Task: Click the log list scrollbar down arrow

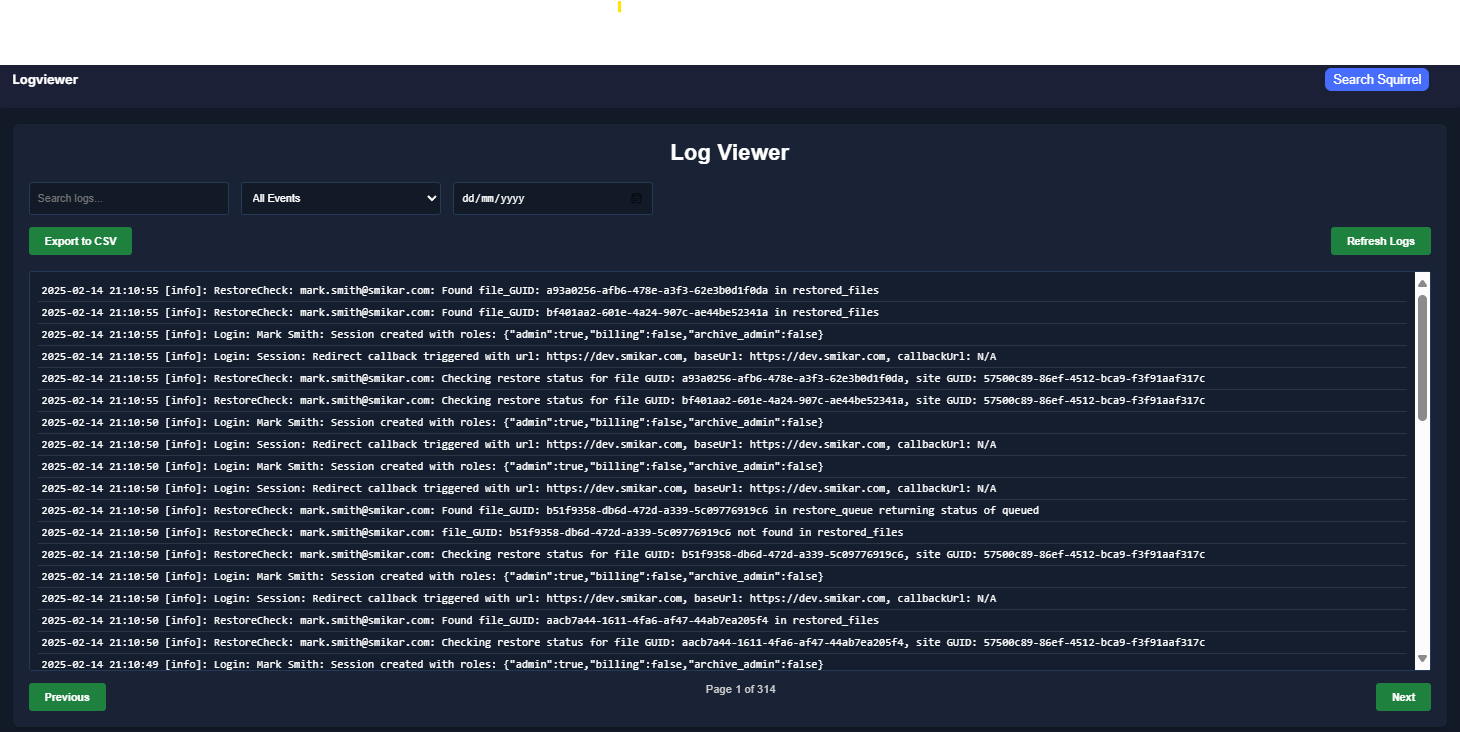Action: [1422, 658]
